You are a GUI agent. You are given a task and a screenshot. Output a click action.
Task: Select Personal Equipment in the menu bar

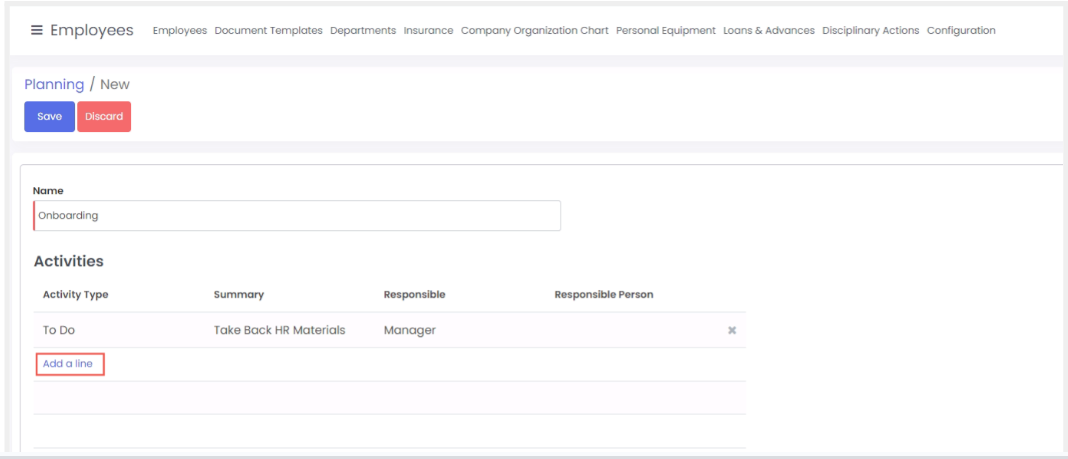tap(665, 31)
